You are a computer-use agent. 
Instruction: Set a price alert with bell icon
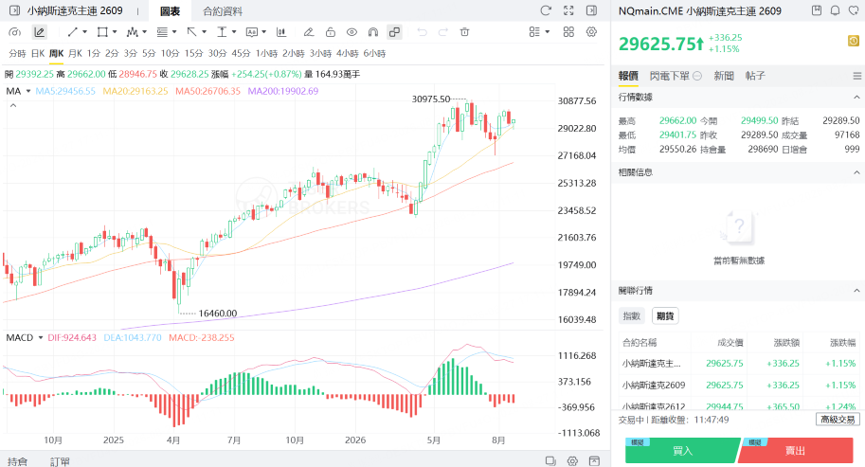point(835,10)
